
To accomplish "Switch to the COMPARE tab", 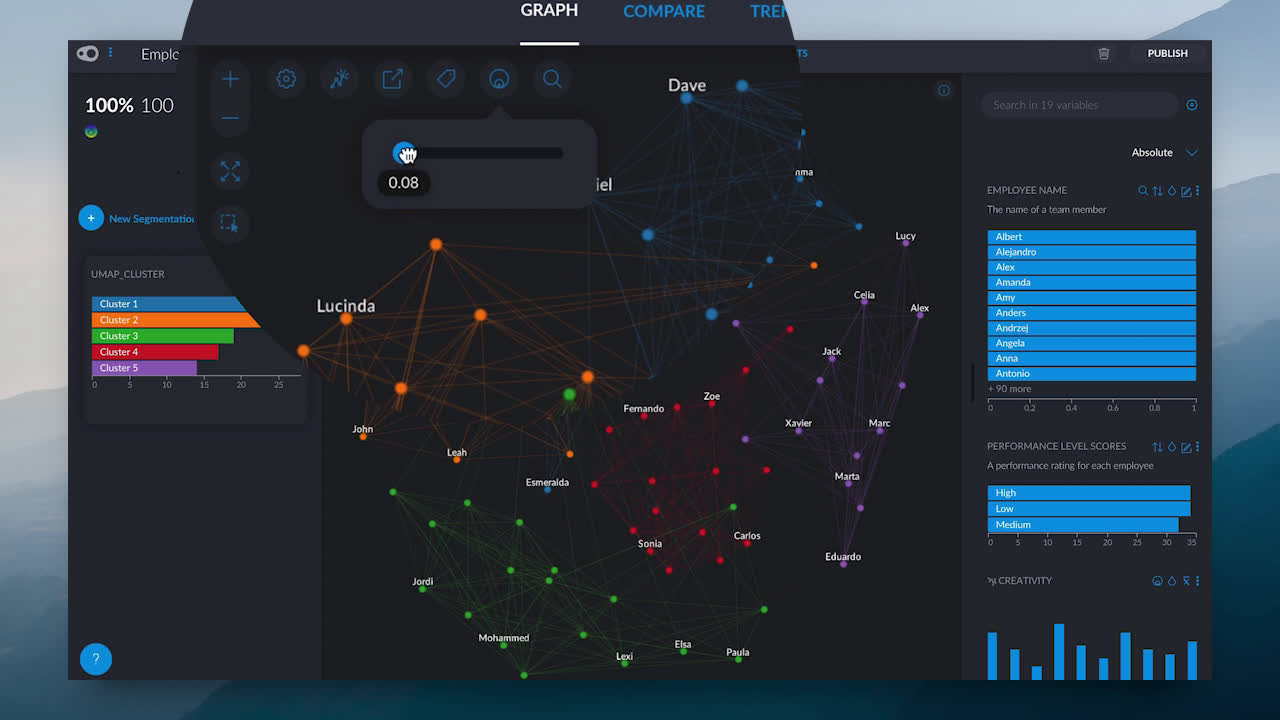I will [x=664, y=11].
